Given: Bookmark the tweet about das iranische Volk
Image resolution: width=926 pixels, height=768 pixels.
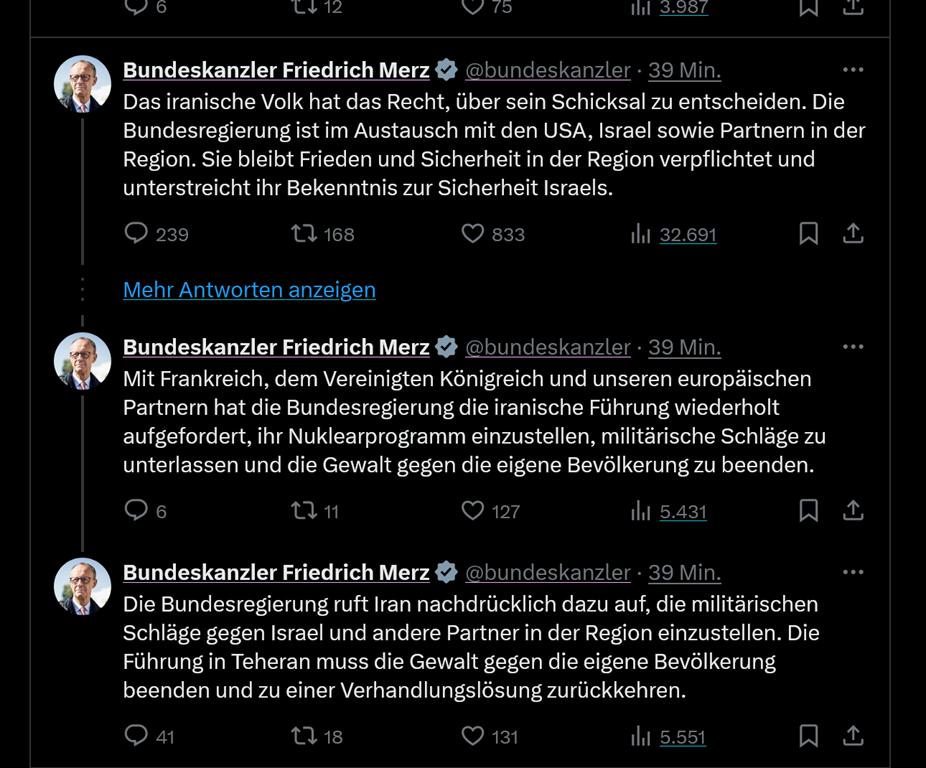Looking at the screenshot, I should click(x=808, y=233).
